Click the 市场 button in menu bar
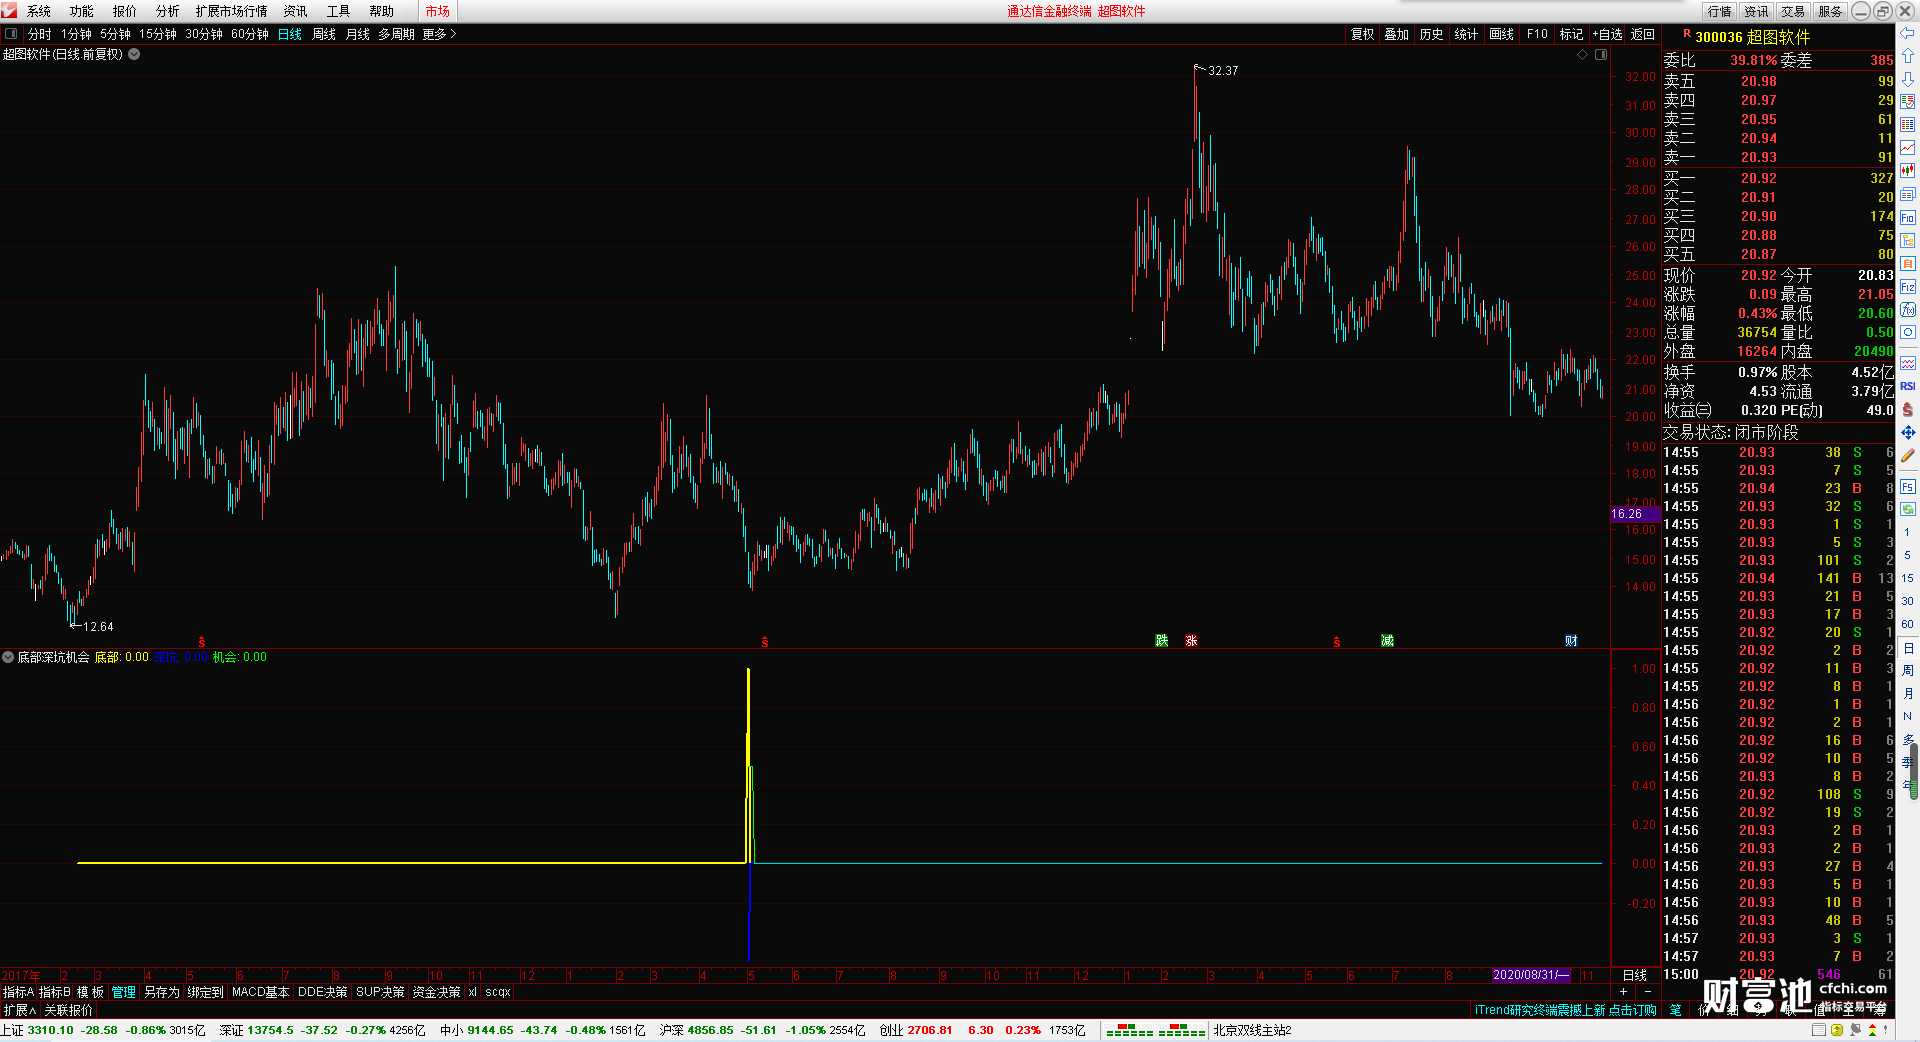The width and height of the screenshot is (1920, 1042). 438,11
